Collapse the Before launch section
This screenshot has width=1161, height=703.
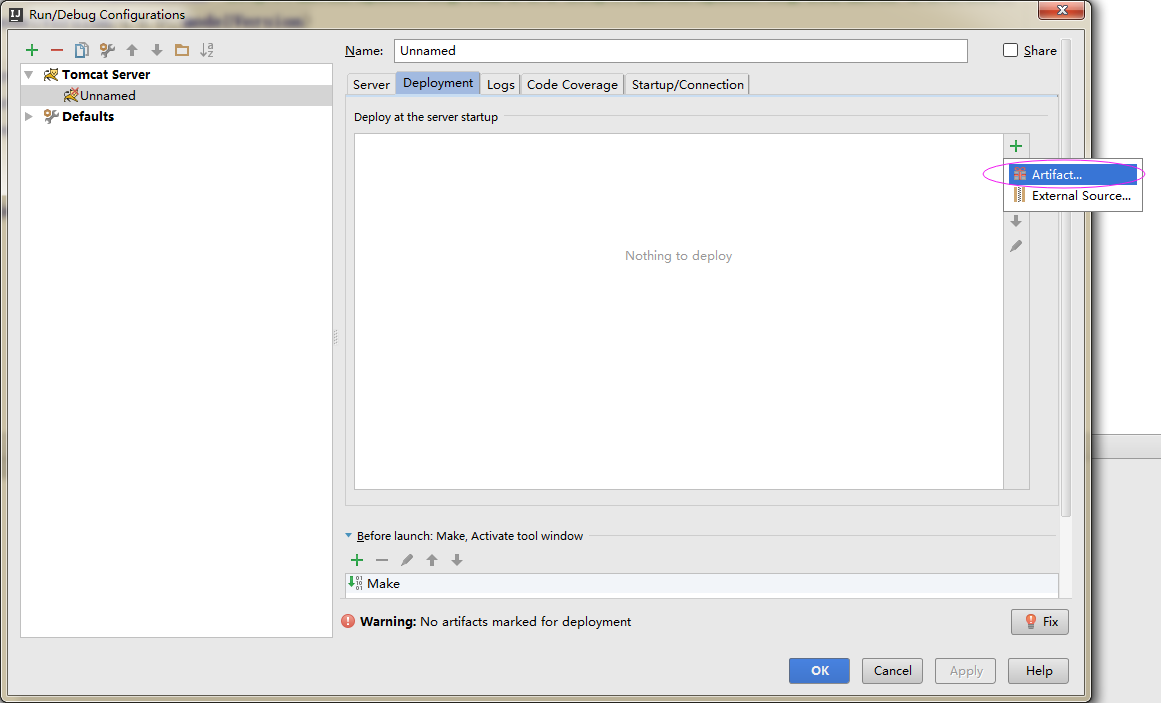pos(349,536)
